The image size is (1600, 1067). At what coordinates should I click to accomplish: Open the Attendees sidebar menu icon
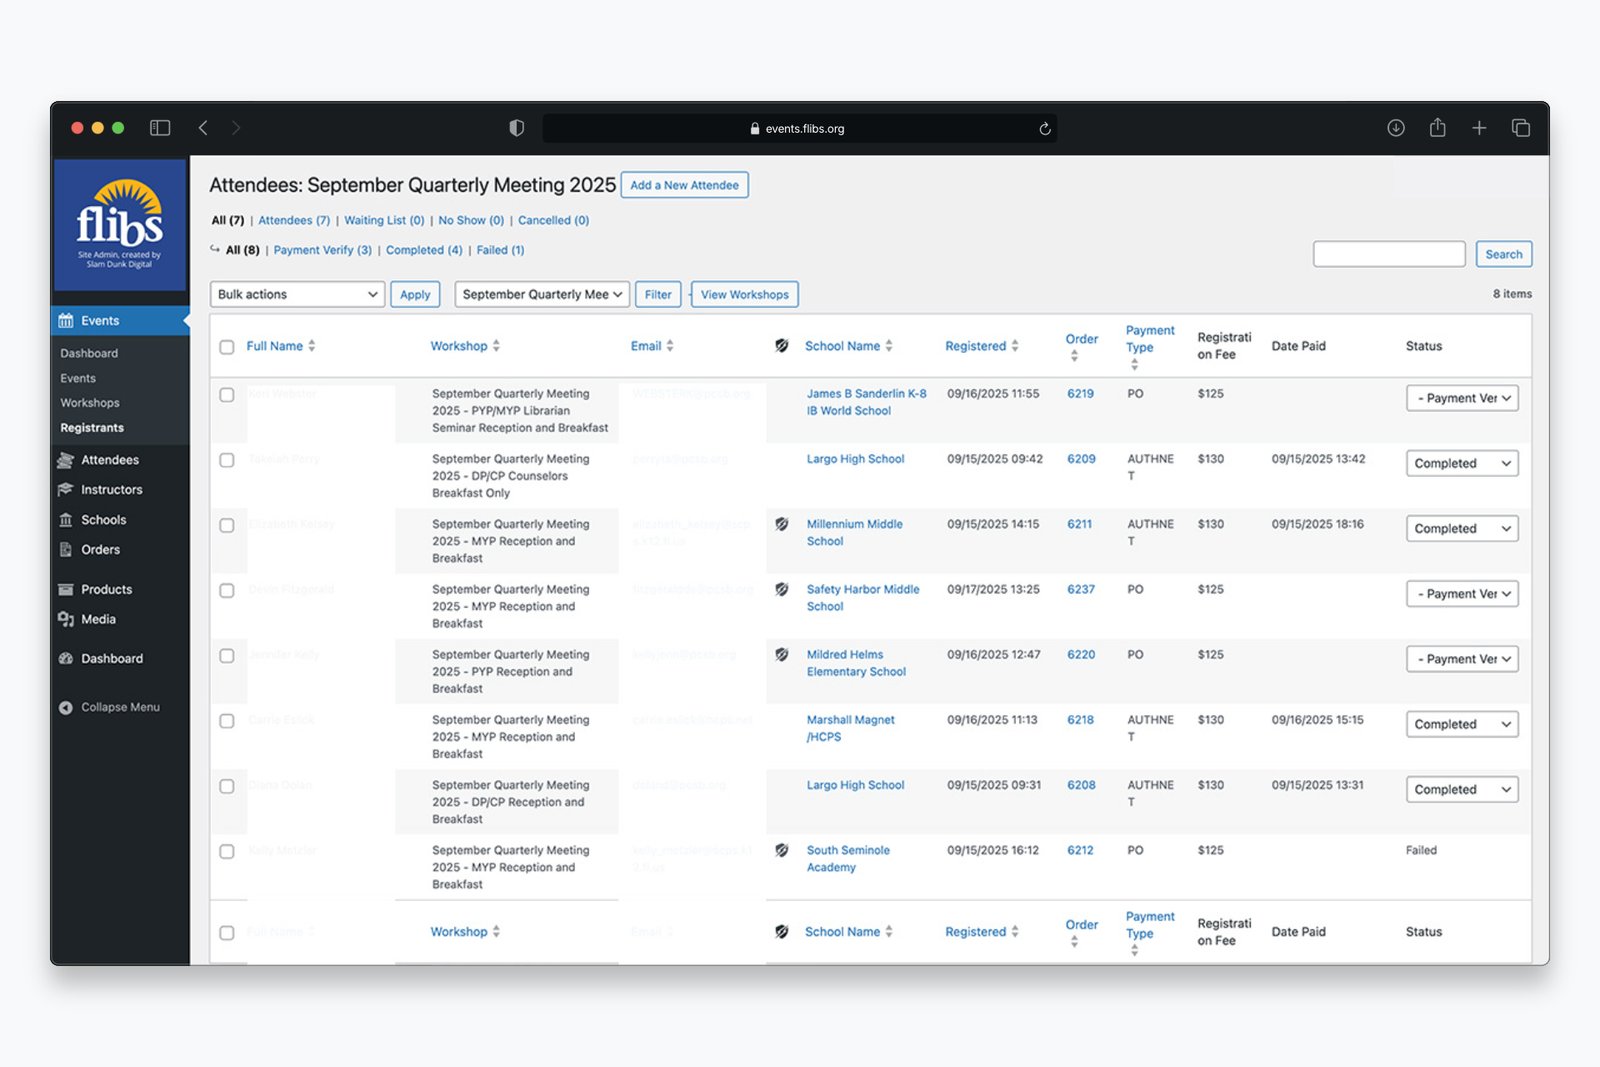coord(66,460)
